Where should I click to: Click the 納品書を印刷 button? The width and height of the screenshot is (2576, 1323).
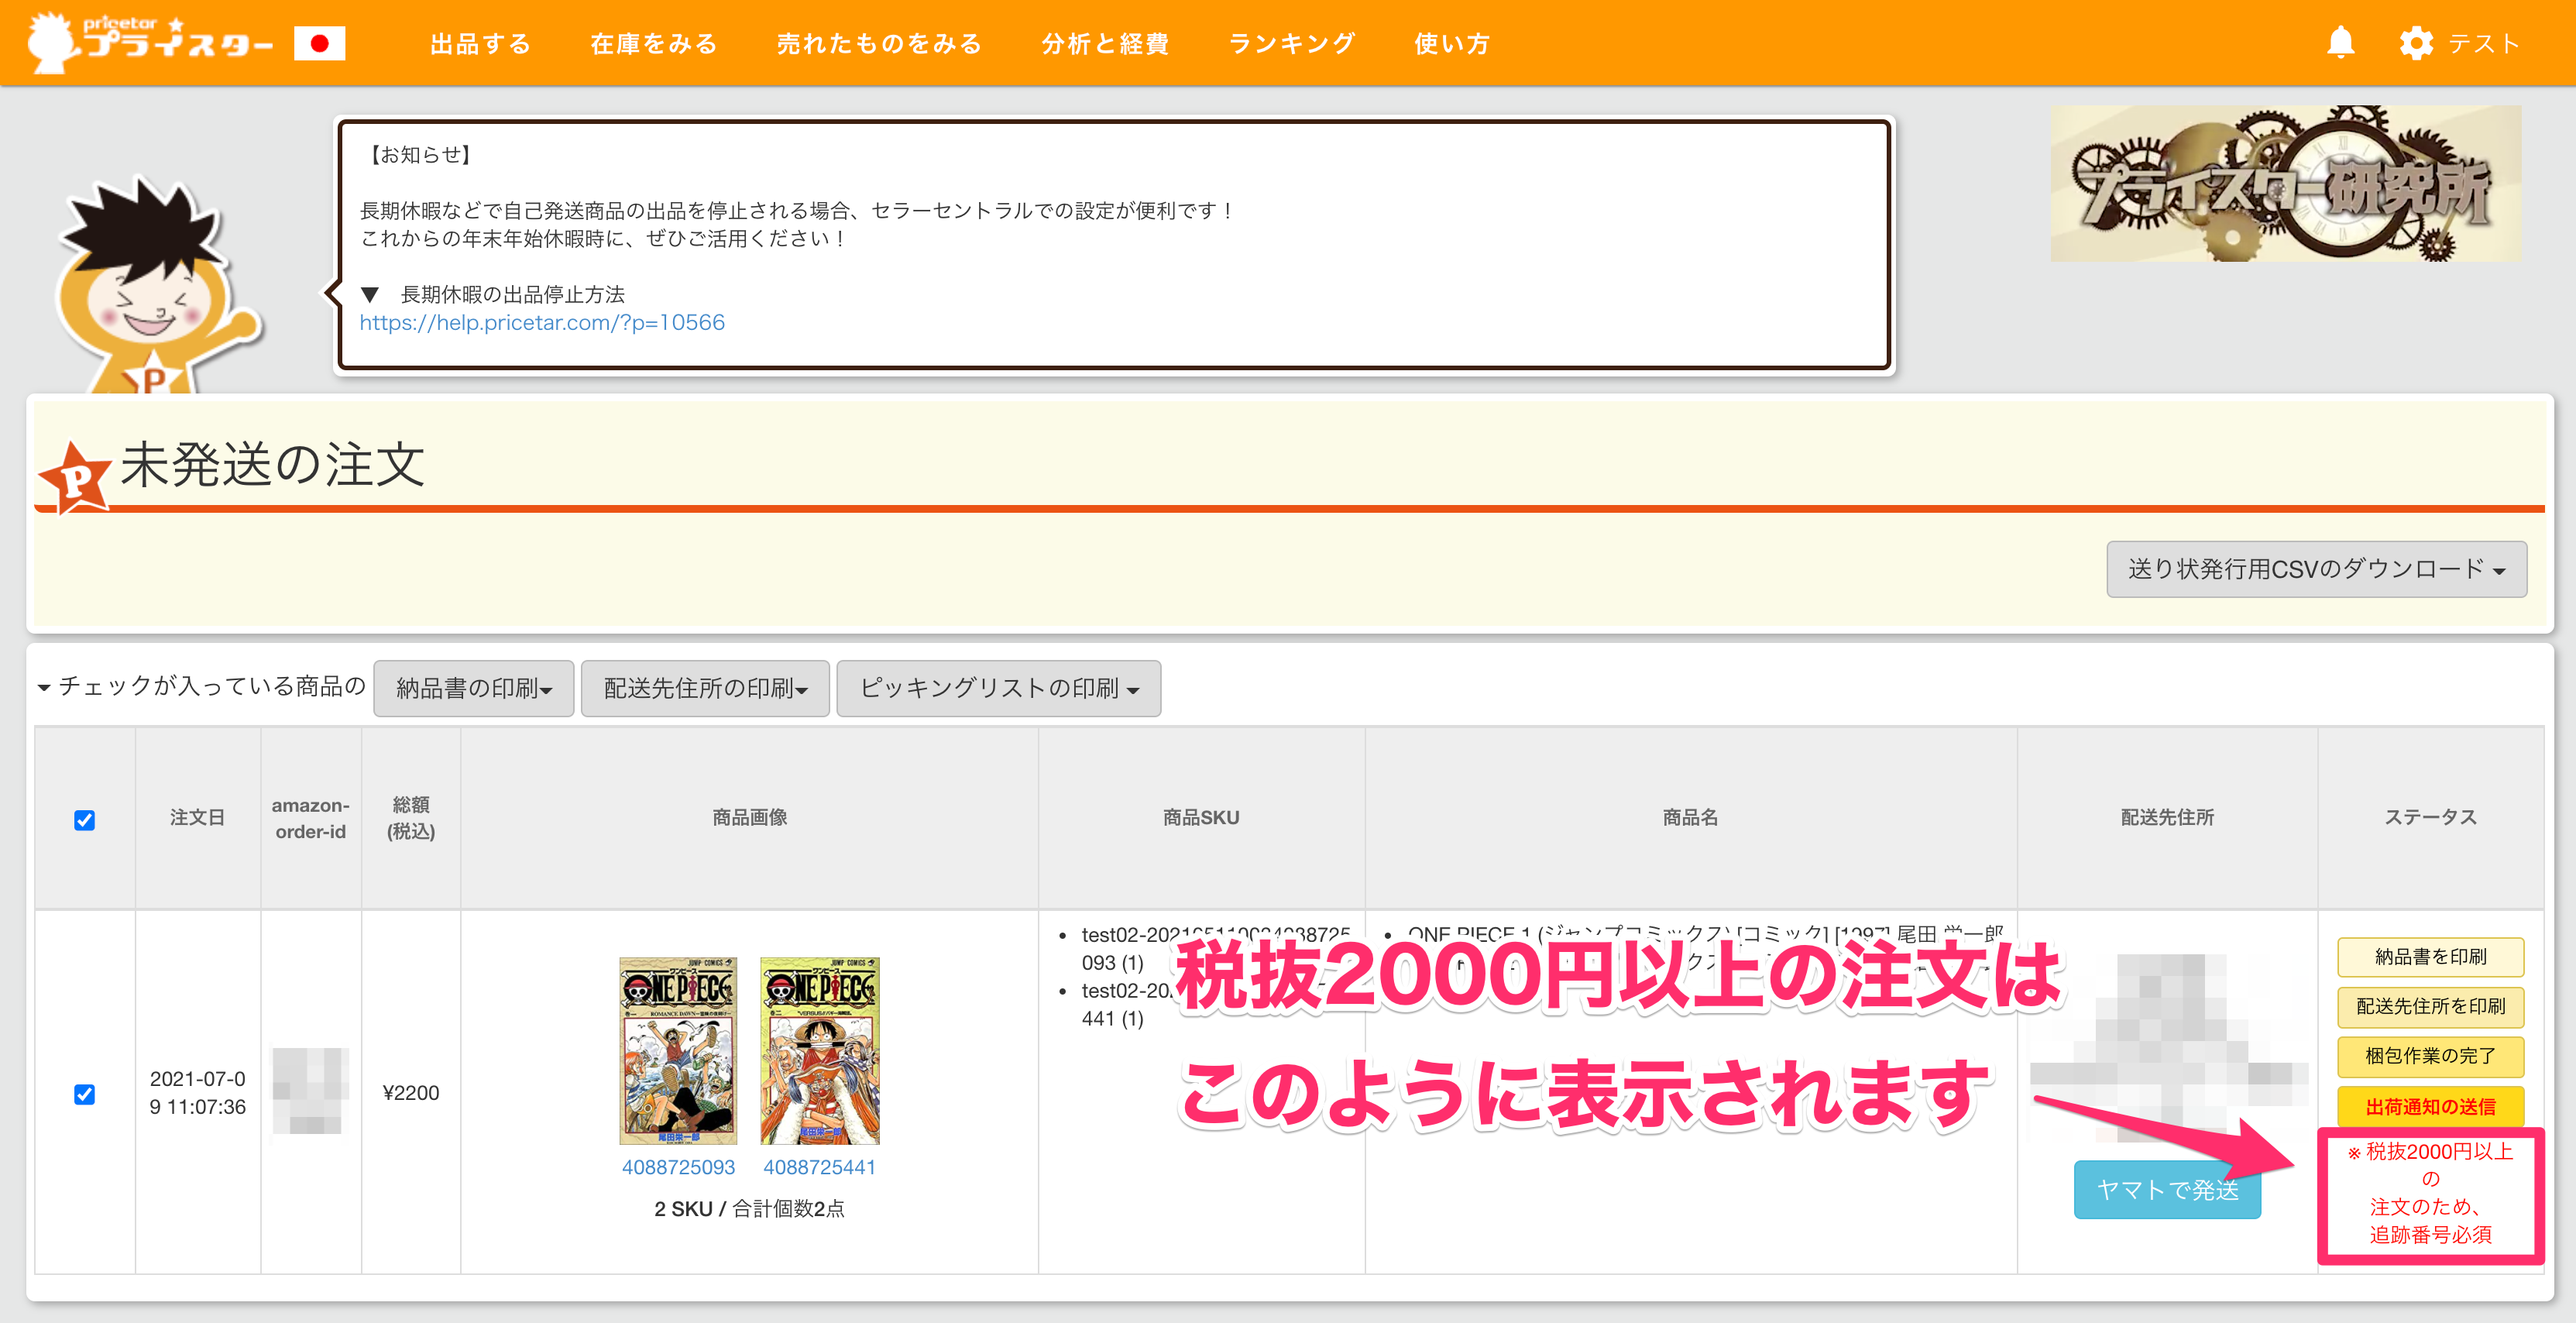tap(2431, 957)
